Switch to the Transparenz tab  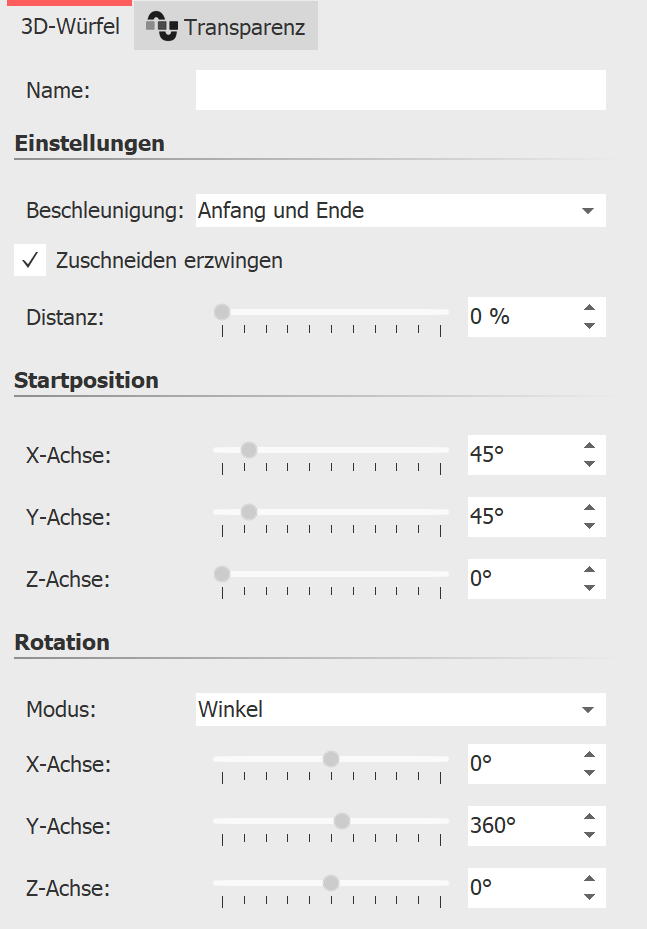coord(225,26)
